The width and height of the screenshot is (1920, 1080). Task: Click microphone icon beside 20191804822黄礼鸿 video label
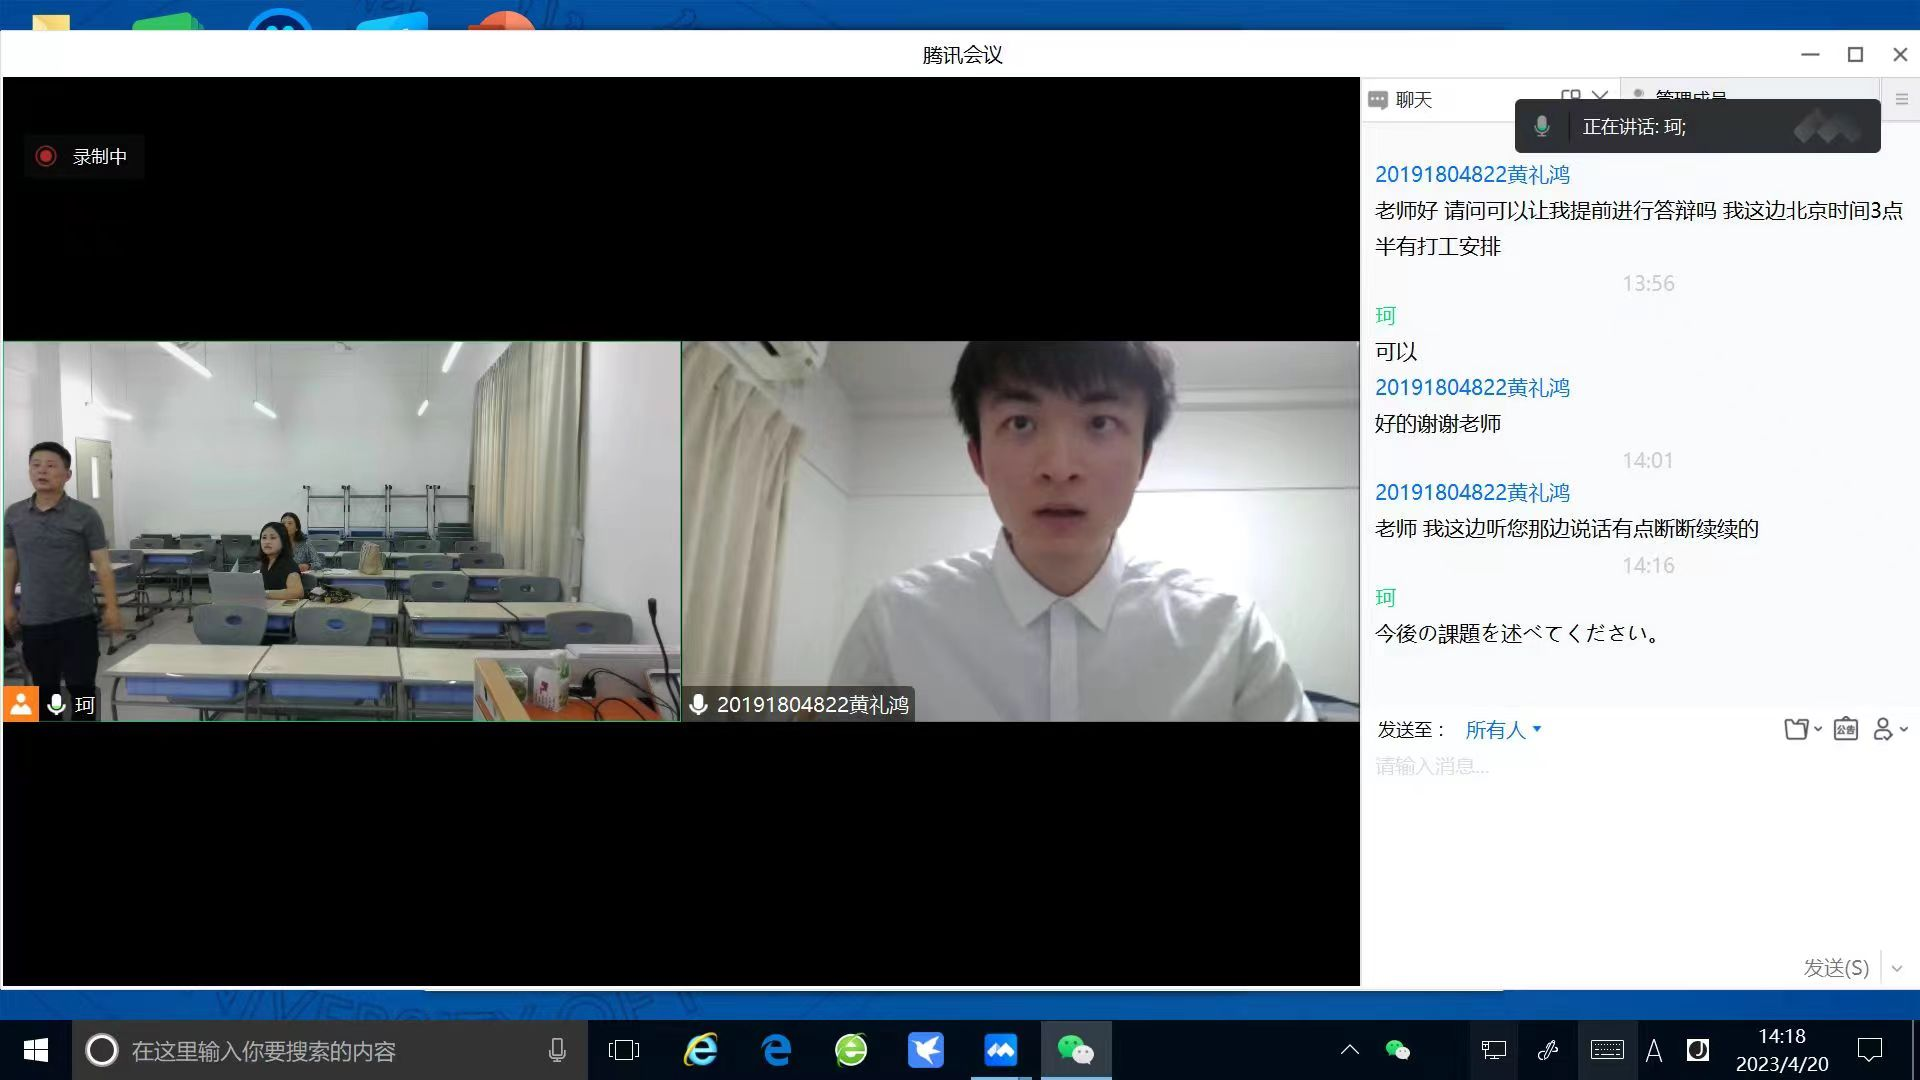699,705
